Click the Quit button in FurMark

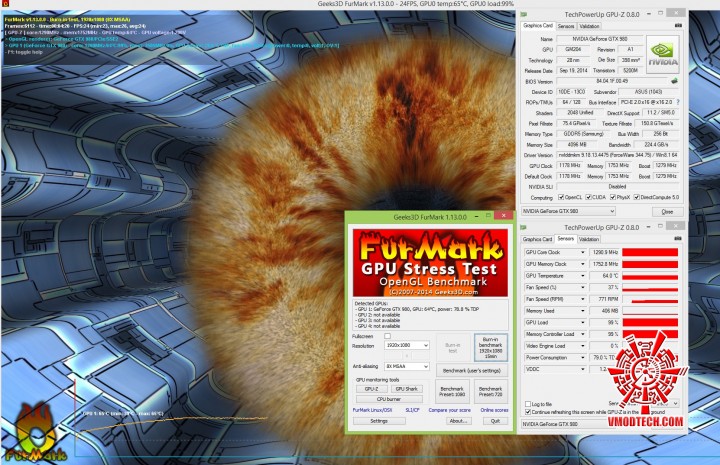pos(495,421)
